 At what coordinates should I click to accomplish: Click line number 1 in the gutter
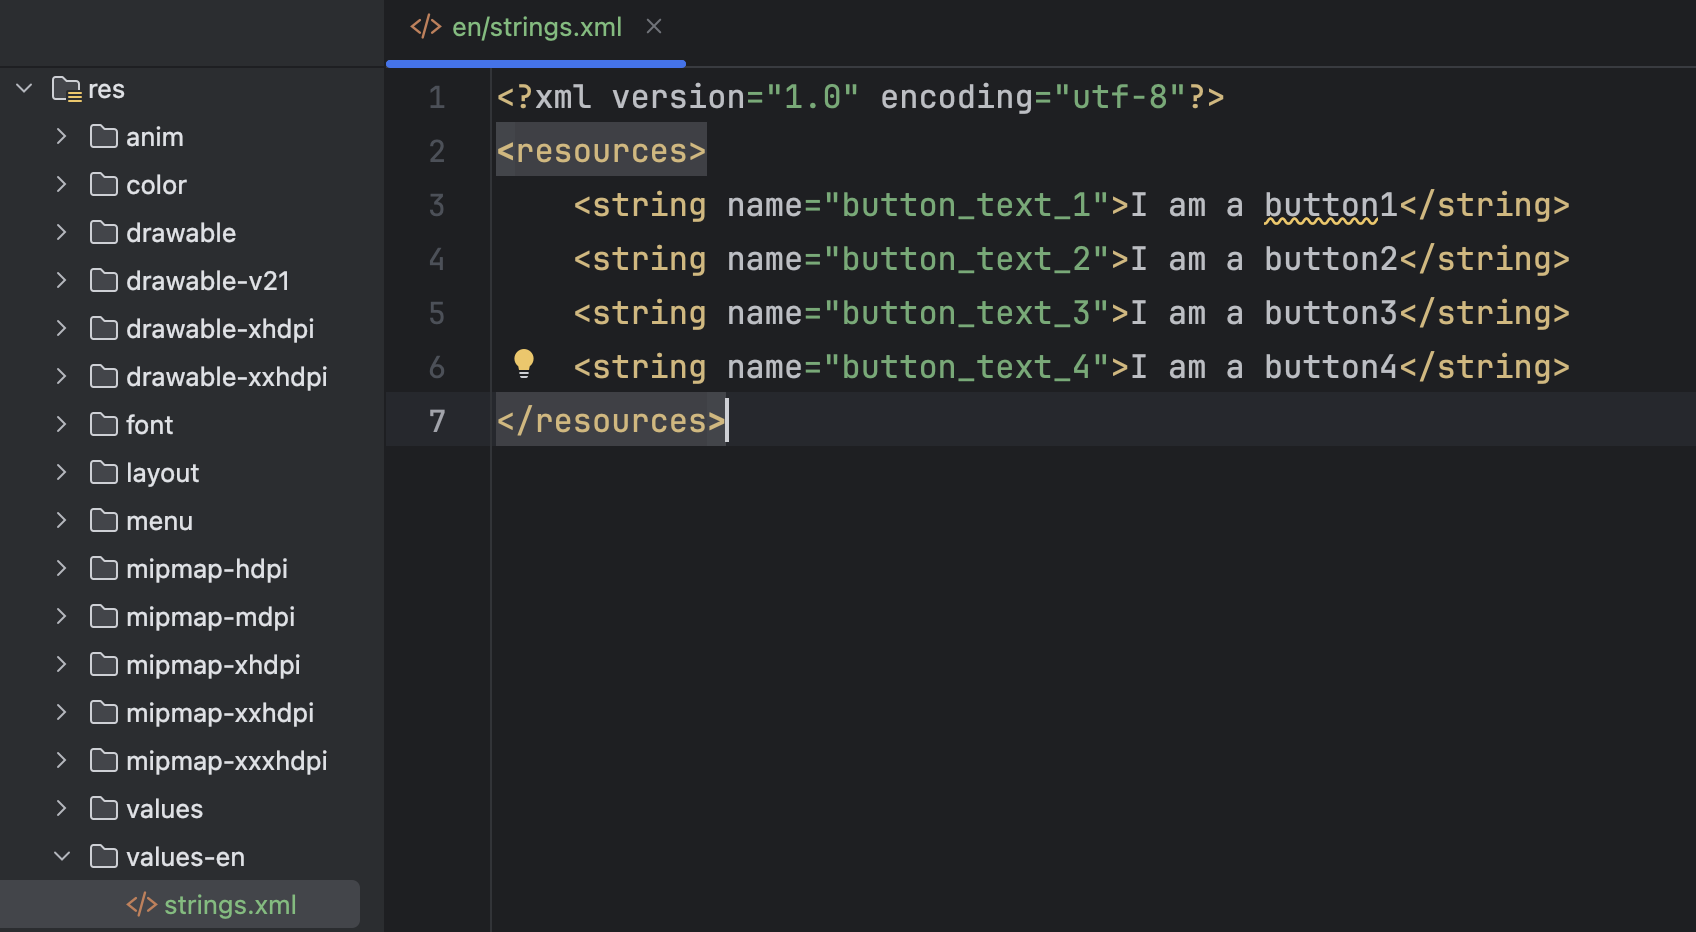[437, 97]
